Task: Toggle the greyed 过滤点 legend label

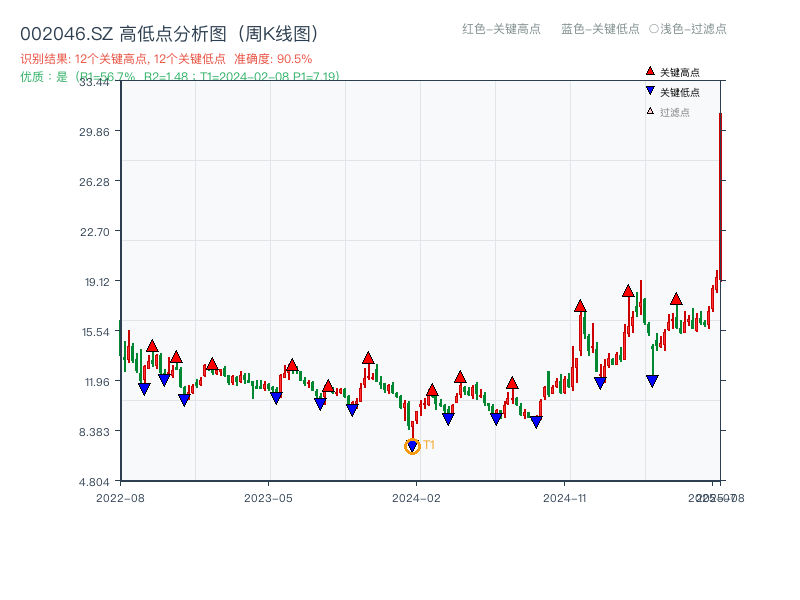Action: 674,112
